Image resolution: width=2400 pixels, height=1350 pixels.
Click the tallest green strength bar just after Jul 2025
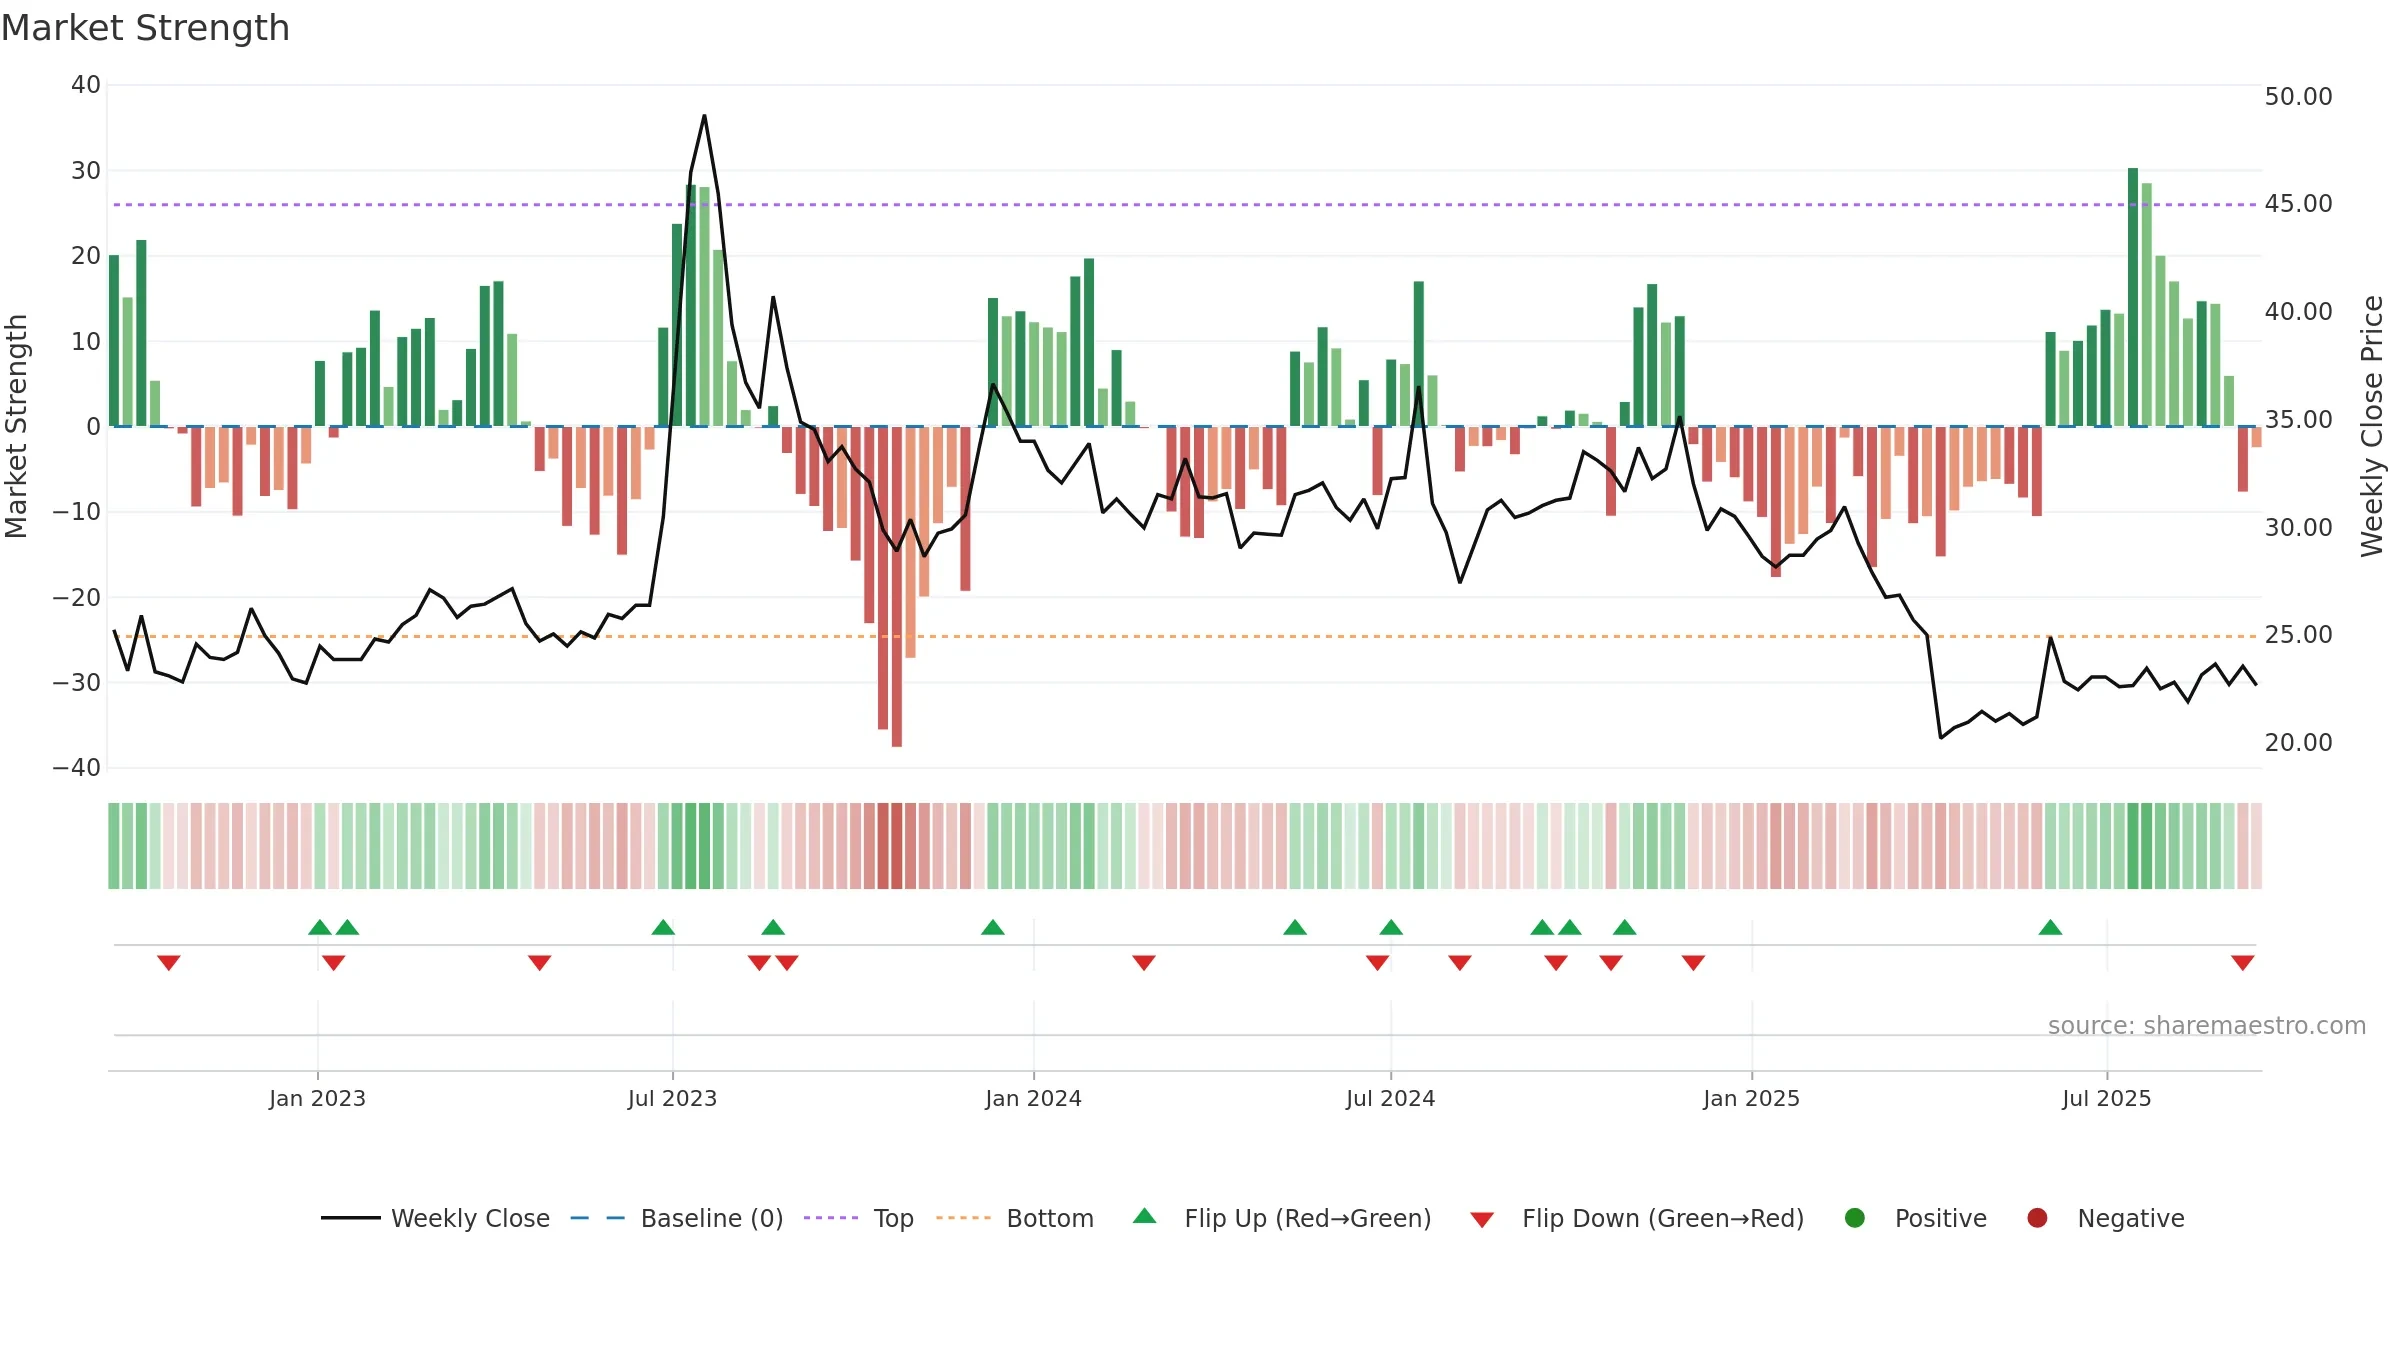2133,297
